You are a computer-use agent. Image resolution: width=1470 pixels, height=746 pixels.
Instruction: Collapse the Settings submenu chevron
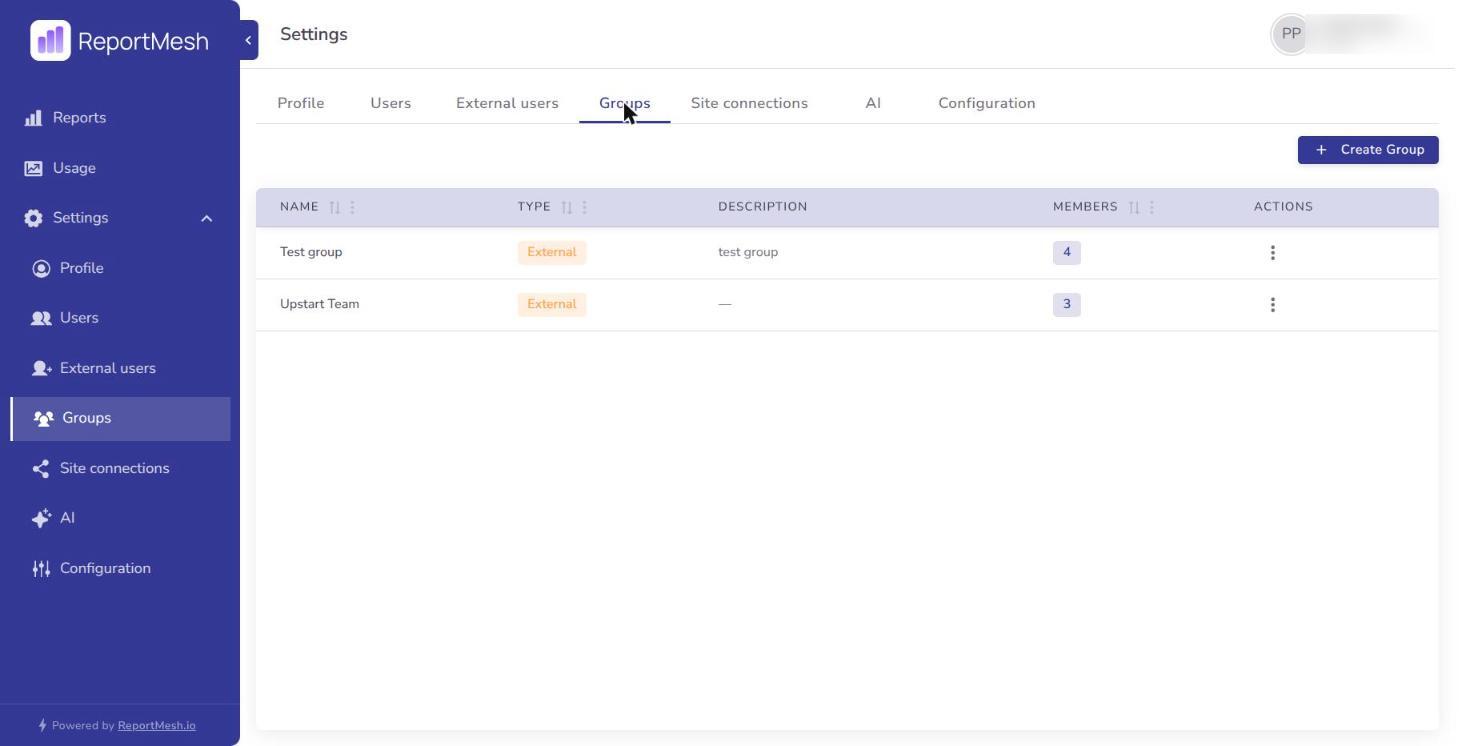click(x=206, y=218)
